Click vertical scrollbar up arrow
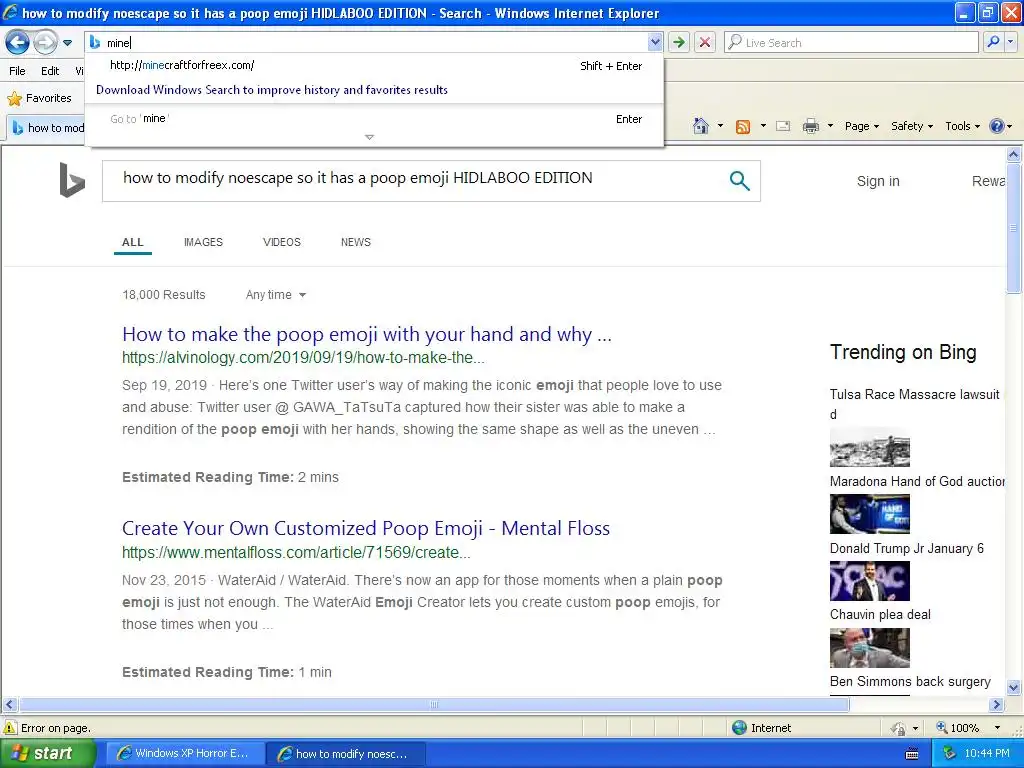This screenshot has height=768, width=1024. click(1013, 154)
